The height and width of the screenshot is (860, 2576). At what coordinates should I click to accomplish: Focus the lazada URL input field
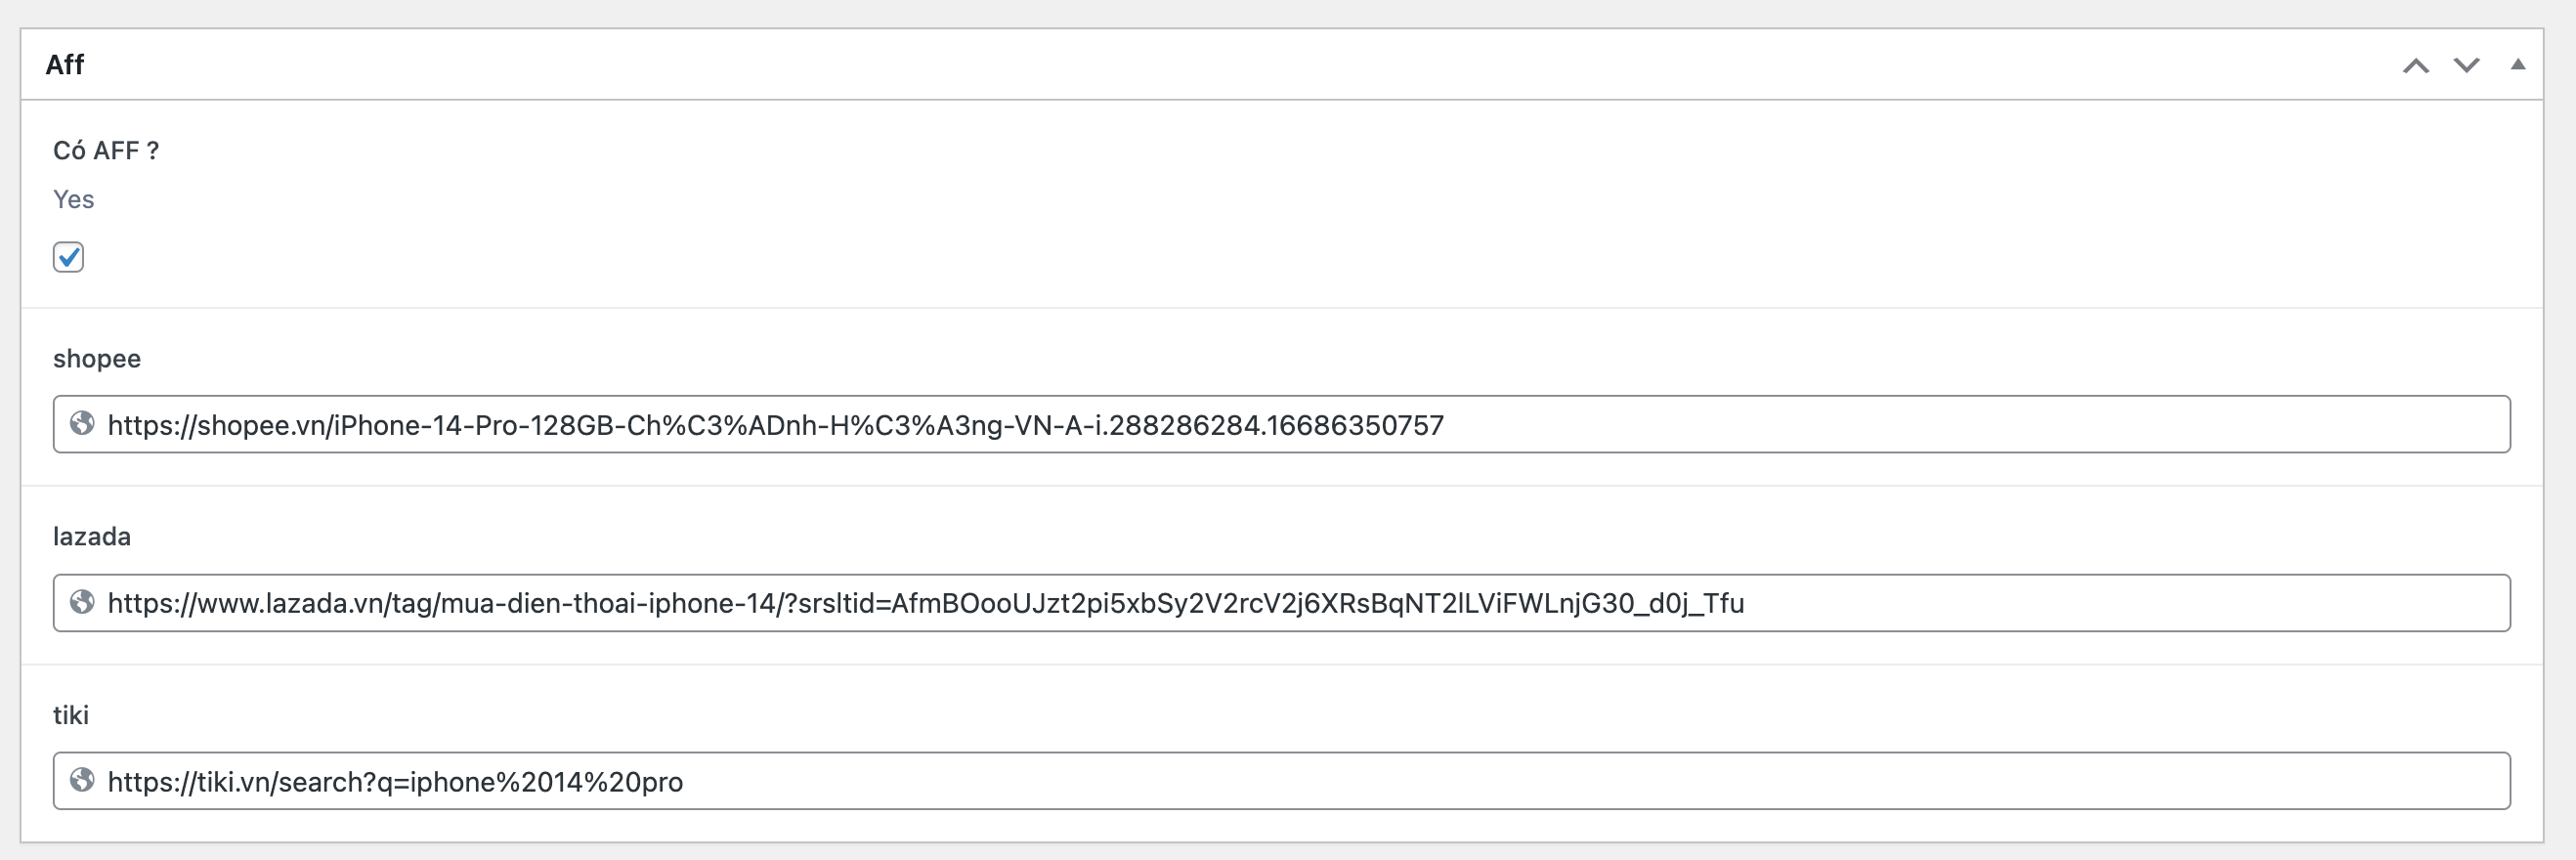[1281, 603]
